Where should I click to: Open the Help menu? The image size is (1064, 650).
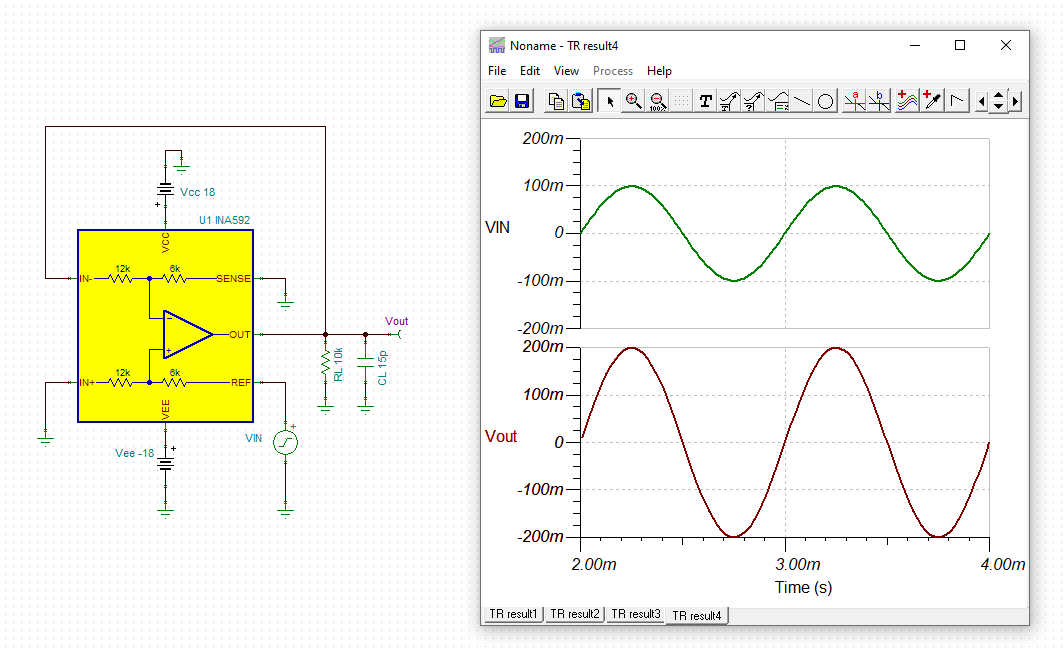point(659,71)
